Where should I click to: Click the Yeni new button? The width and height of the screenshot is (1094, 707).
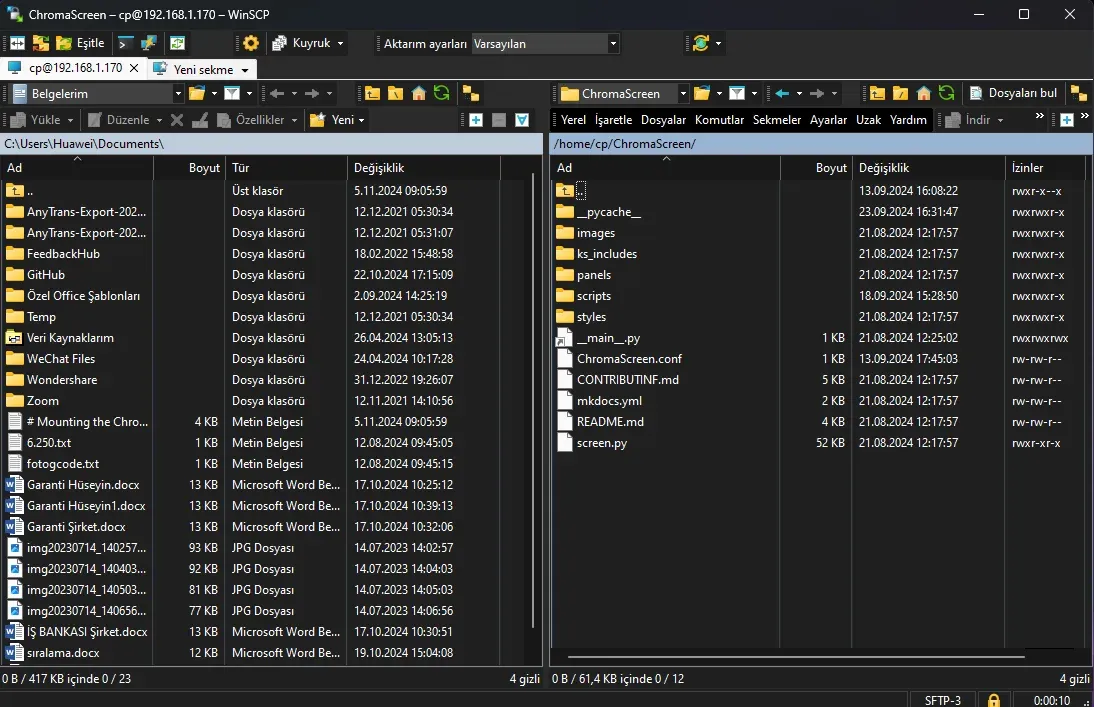point(334,120)
